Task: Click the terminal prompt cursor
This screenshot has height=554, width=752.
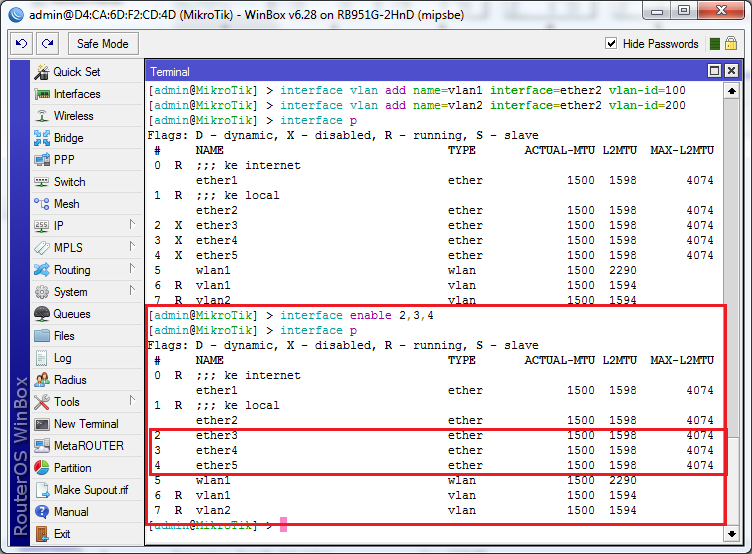Action: [283, 524]
